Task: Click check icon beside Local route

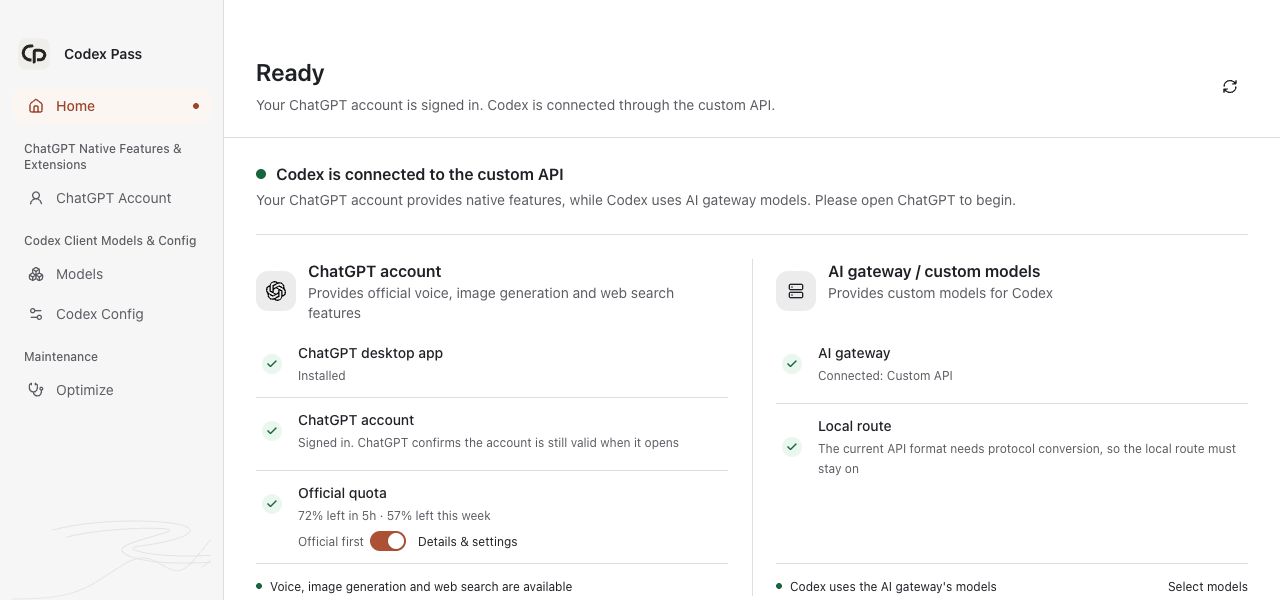Action: [792, 447]
